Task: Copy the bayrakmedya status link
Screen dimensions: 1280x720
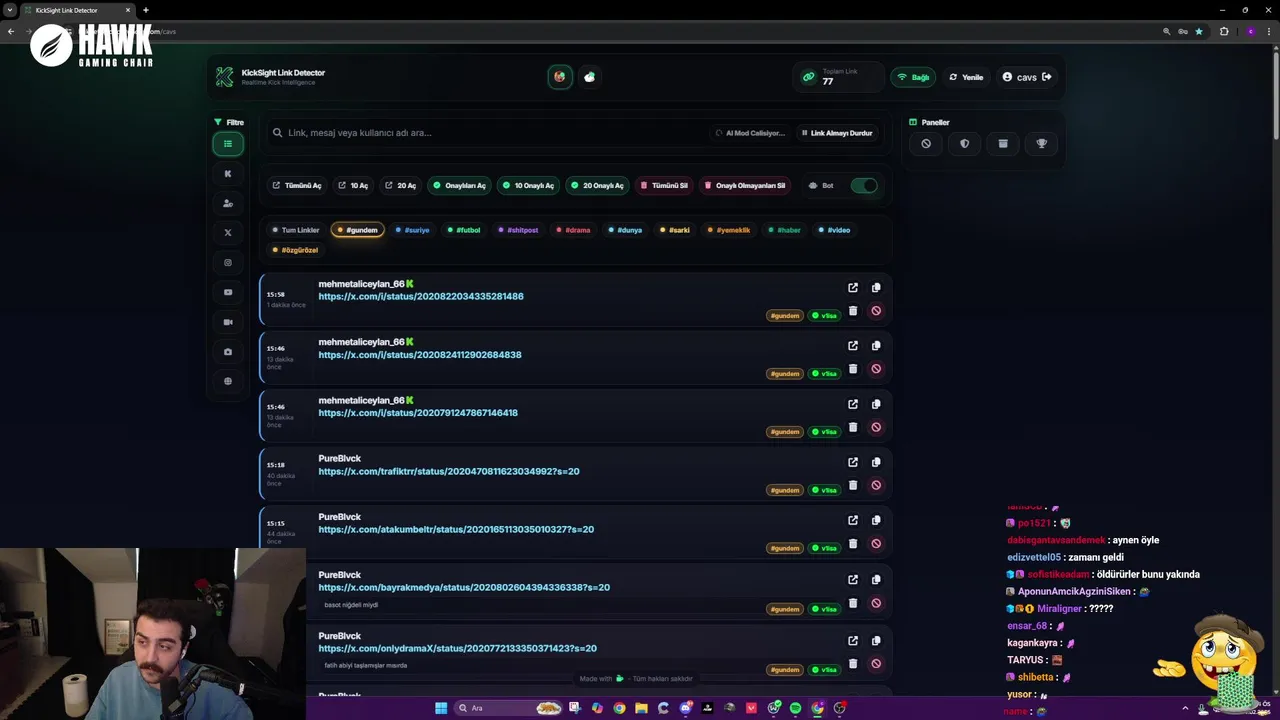Action: 876,579
